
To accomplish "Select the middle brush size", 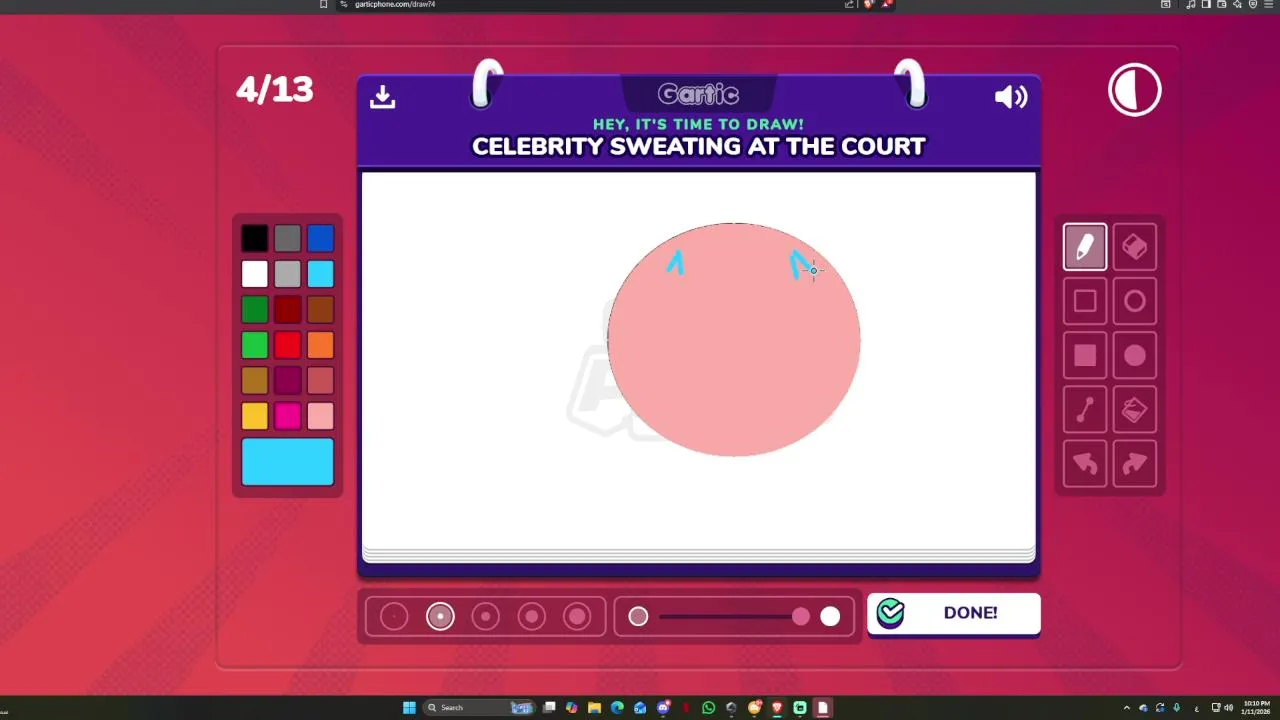I will point(486,617).
